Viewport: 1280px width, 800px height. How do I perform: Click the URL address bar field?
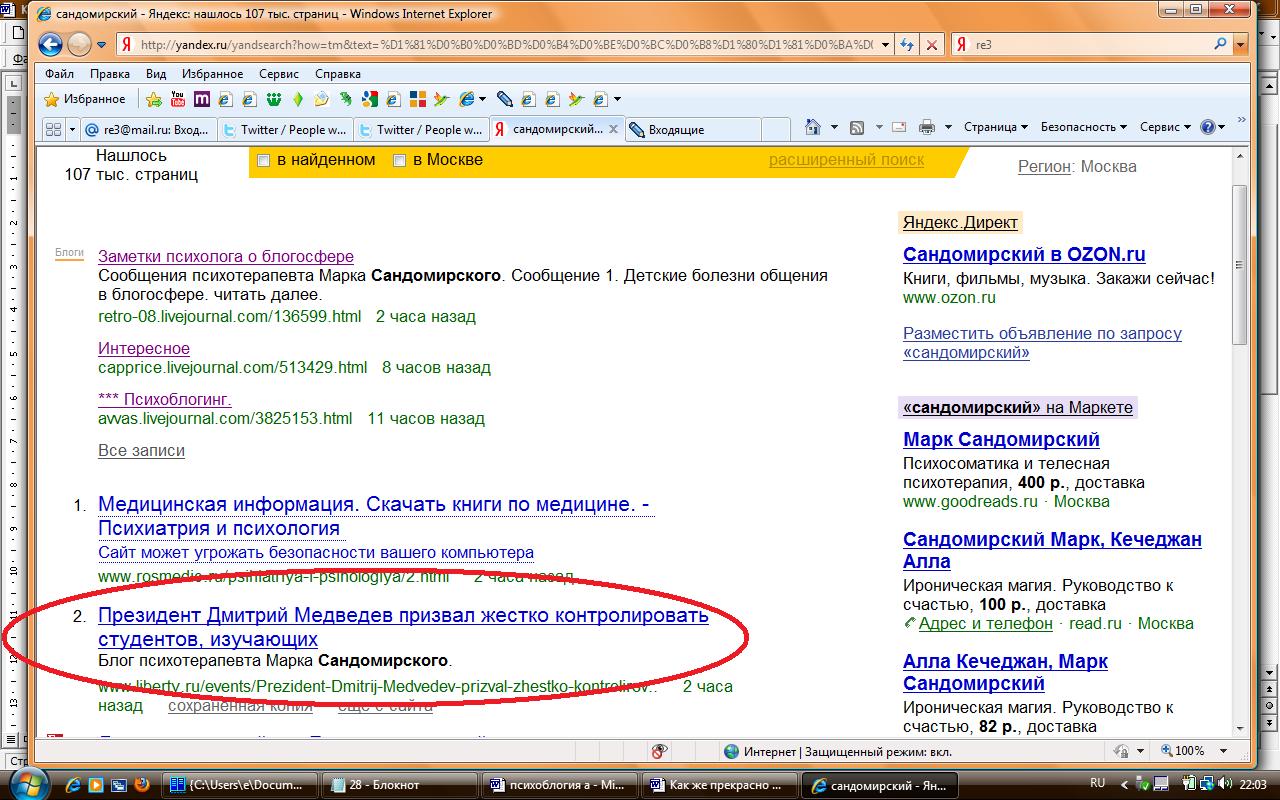click(x=508, y=45)
